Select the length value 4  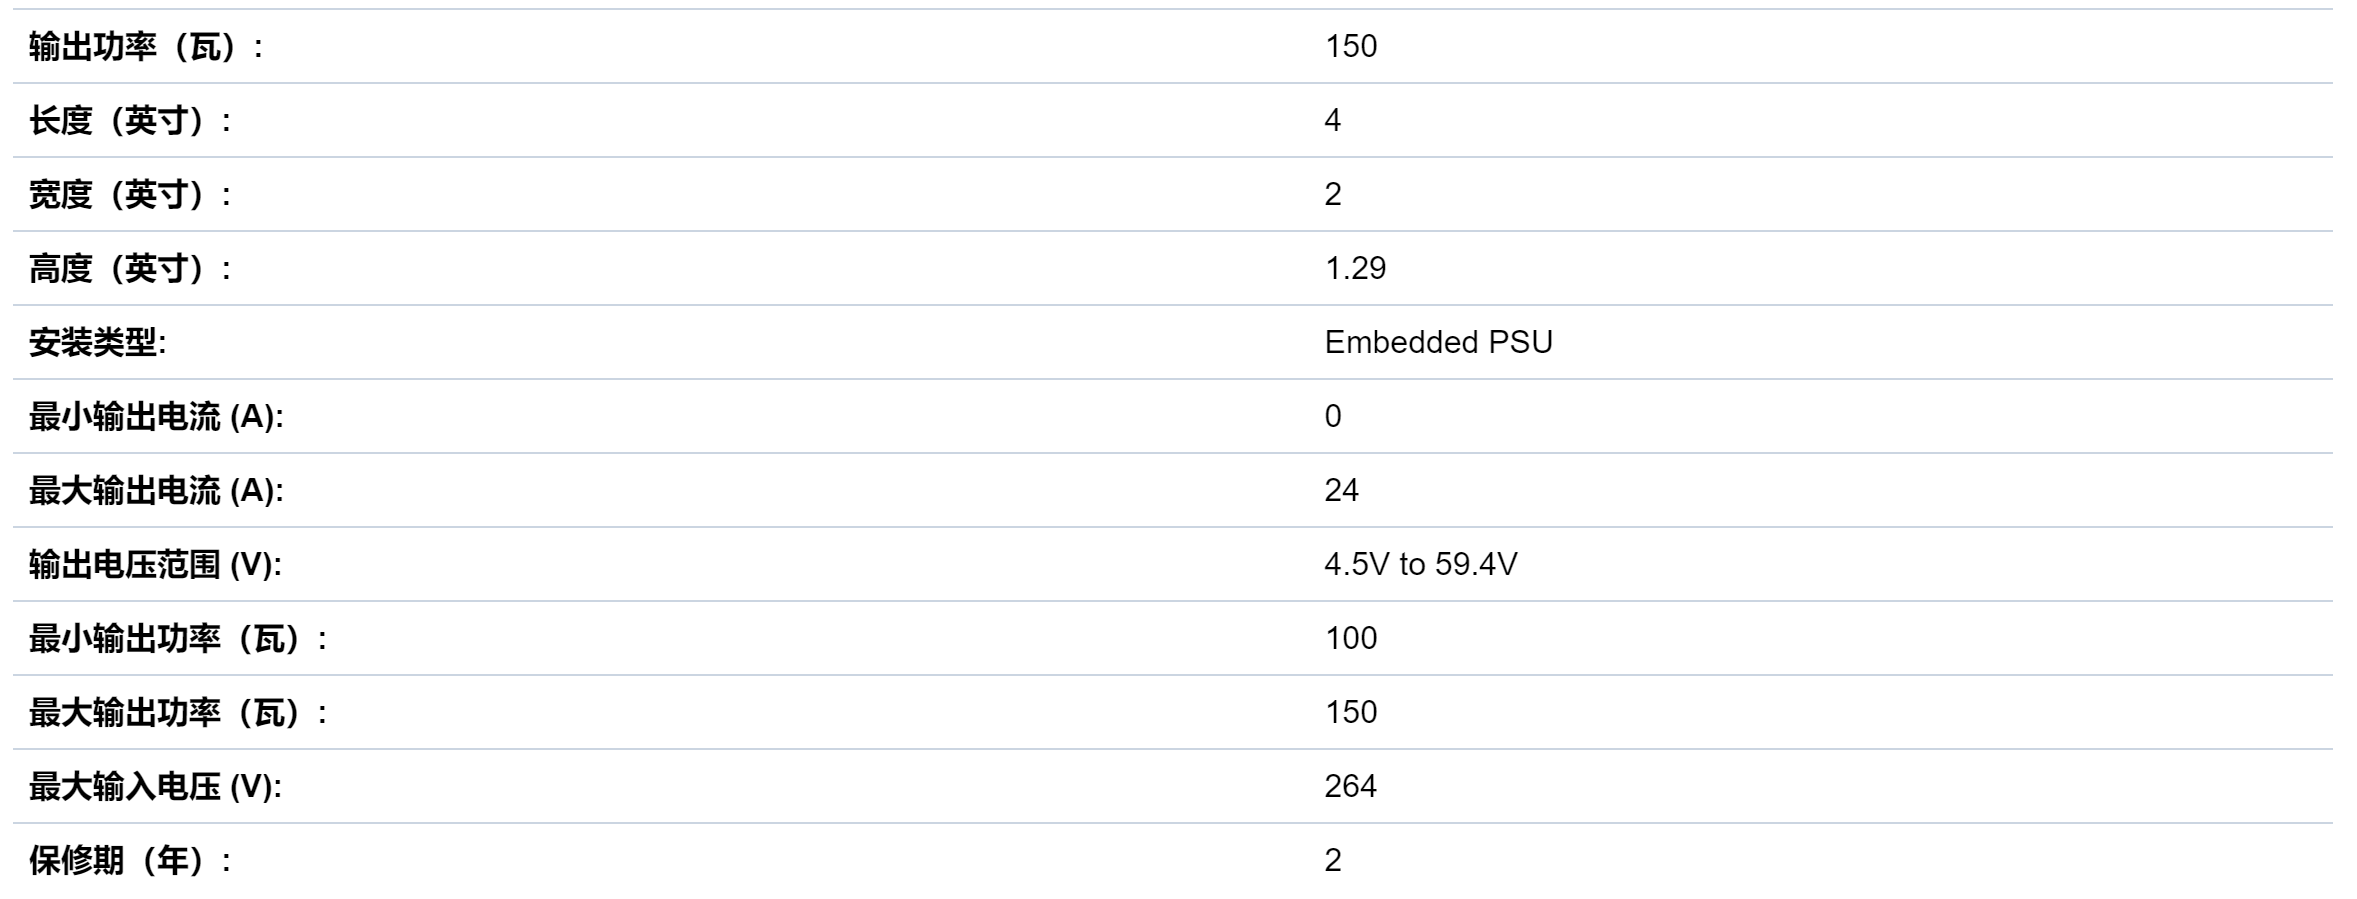(x=1332, y=120)
